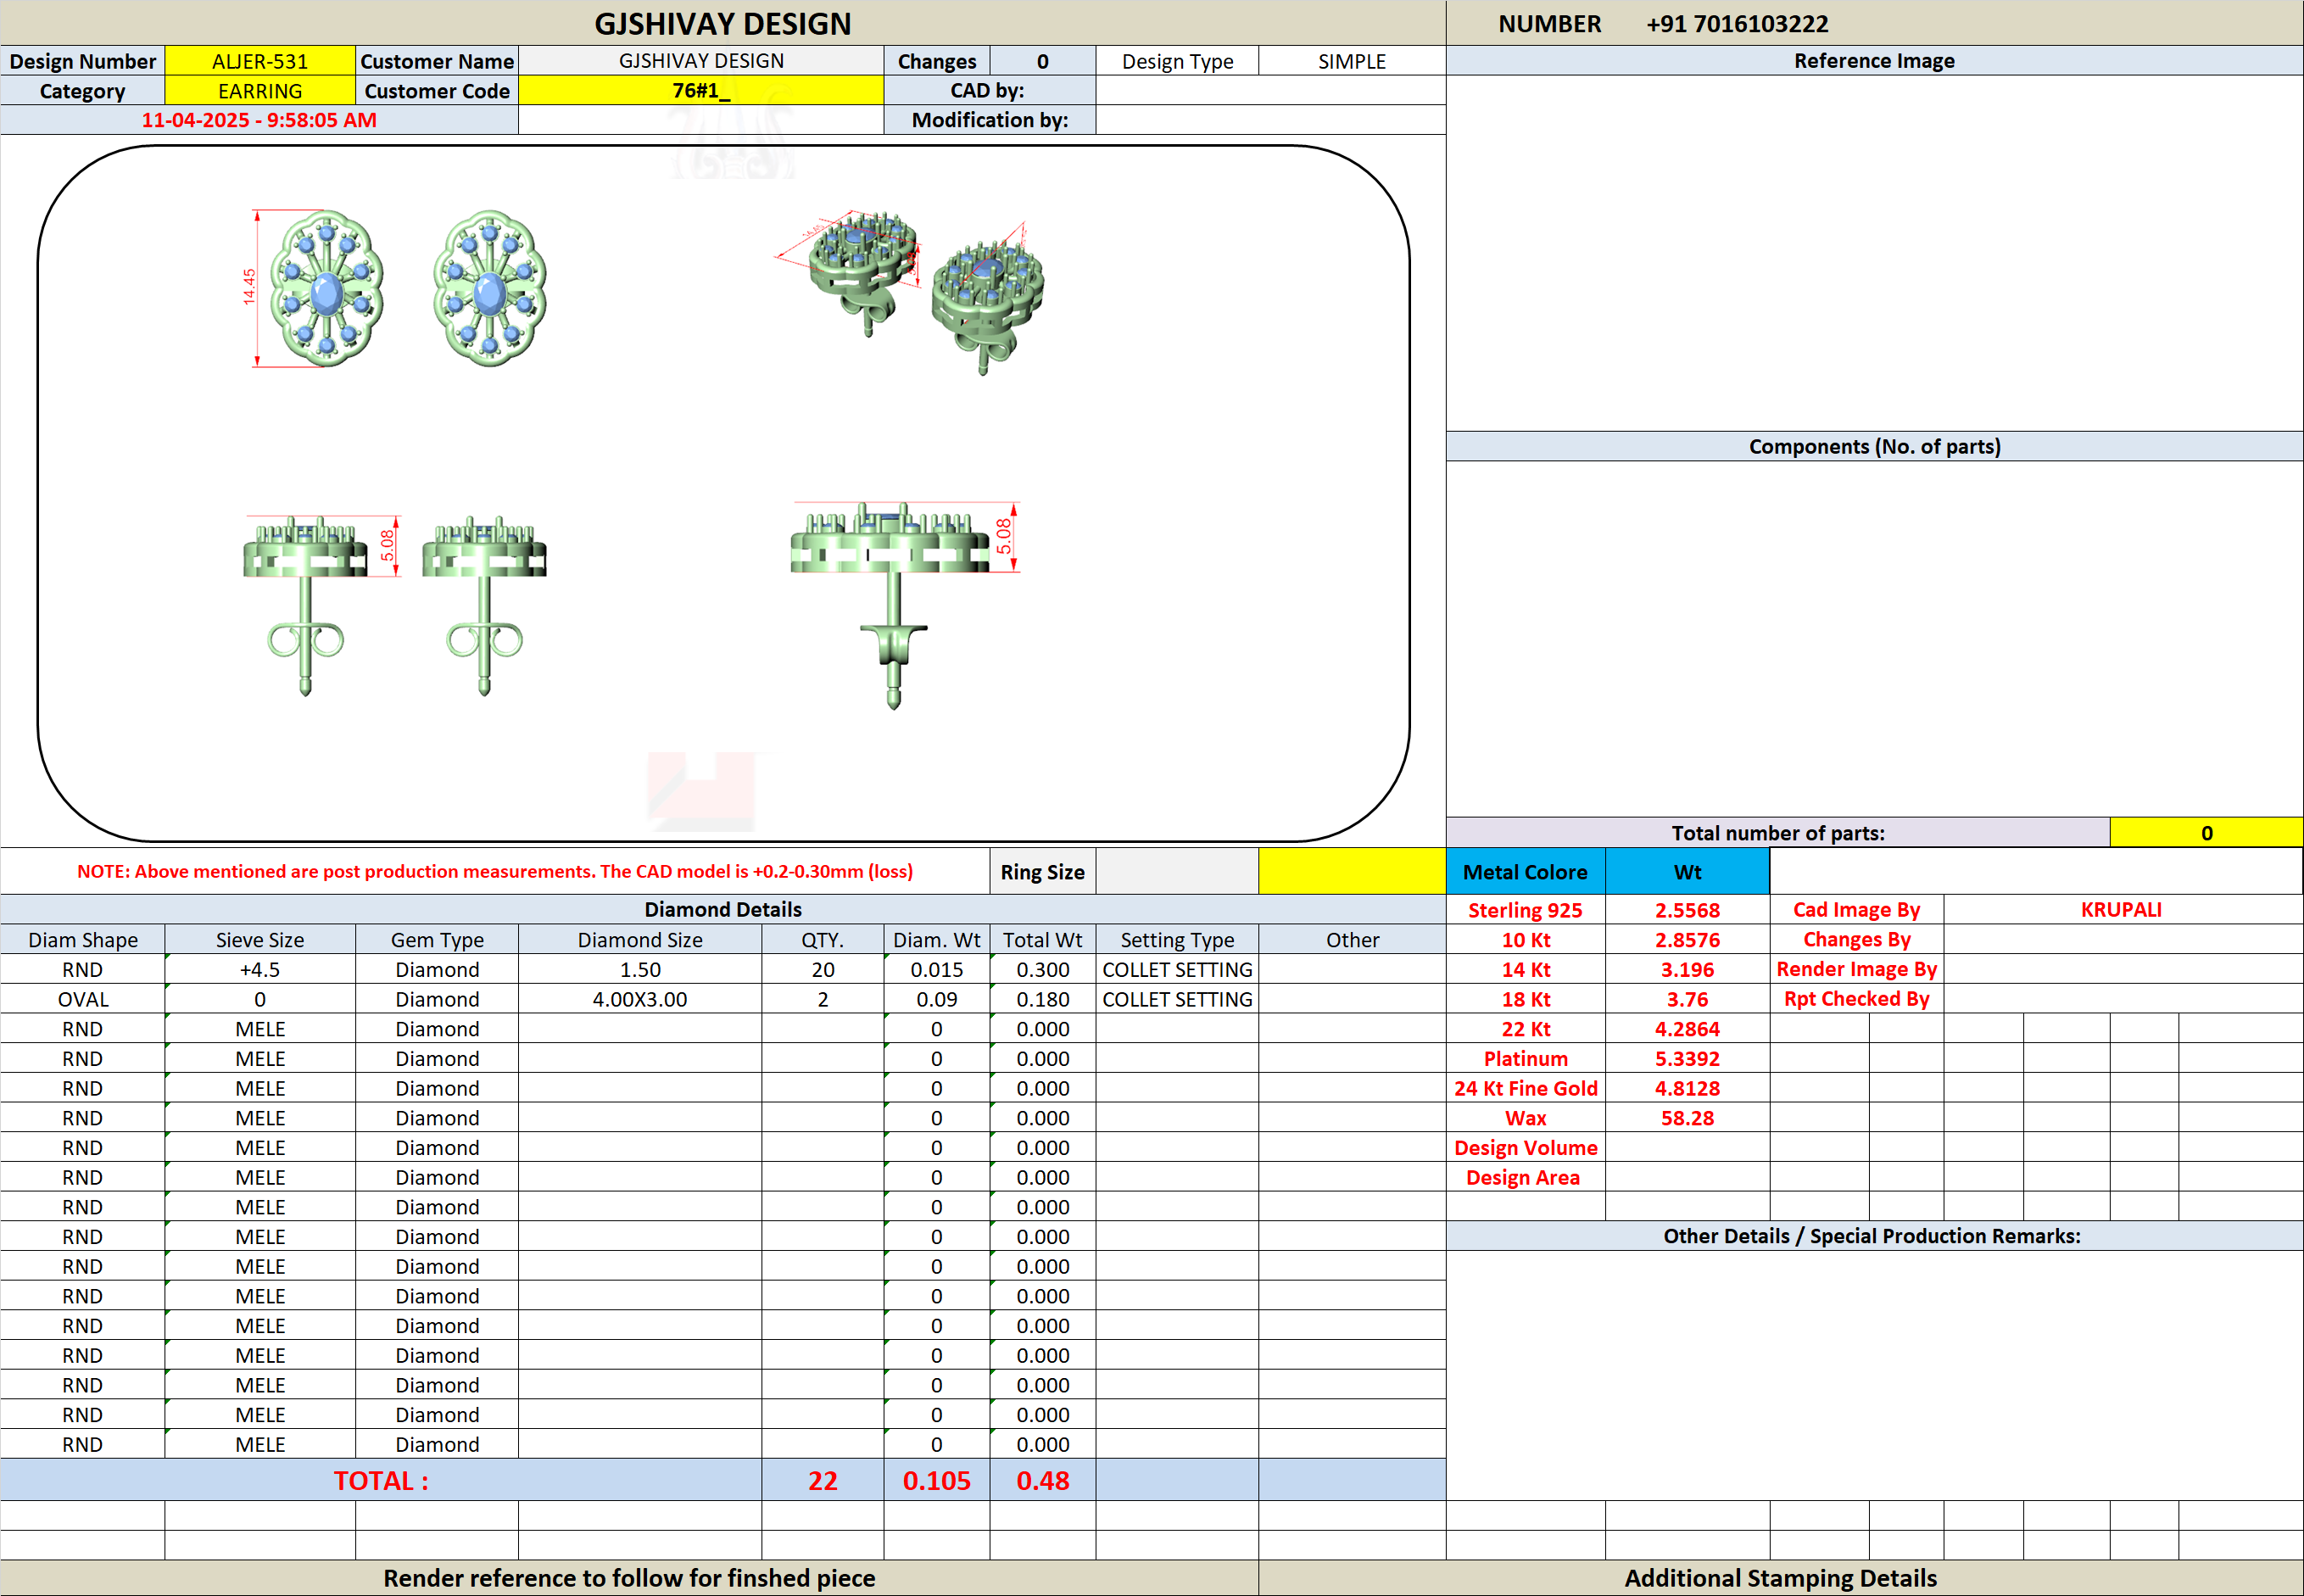
Task: Select COLLET SETTING in the OVAL row
Action: [1177, 1000]
